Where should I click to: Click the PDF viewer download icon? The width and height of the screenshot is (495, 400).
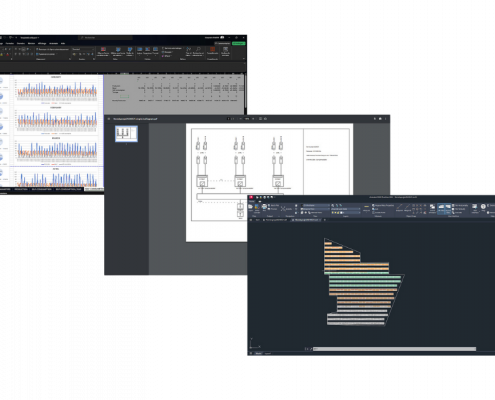tap(375, 119)
